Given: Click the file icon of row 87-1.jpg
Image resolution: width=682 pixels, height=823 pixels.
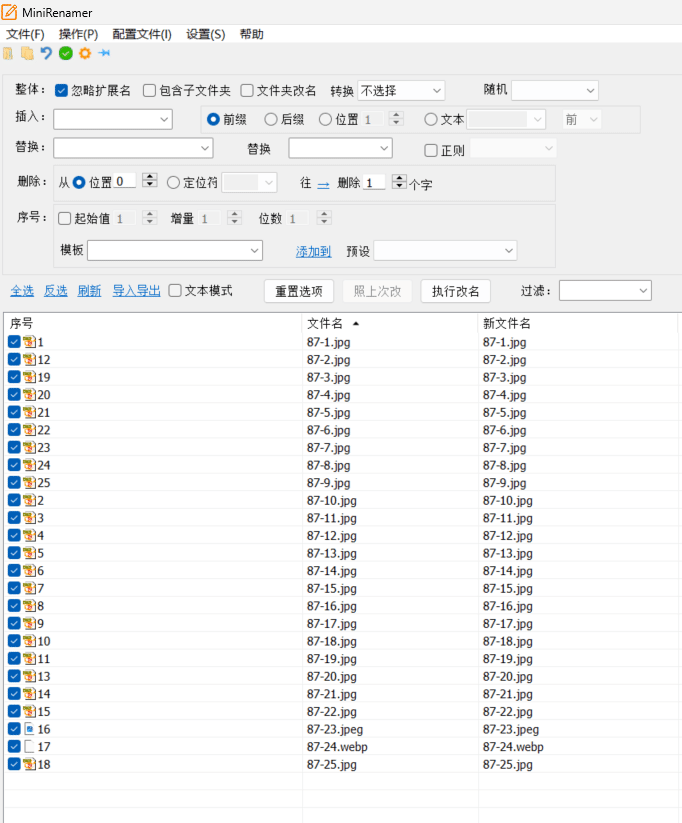Looking at the screenshot, I should click(x=29, y=342).
